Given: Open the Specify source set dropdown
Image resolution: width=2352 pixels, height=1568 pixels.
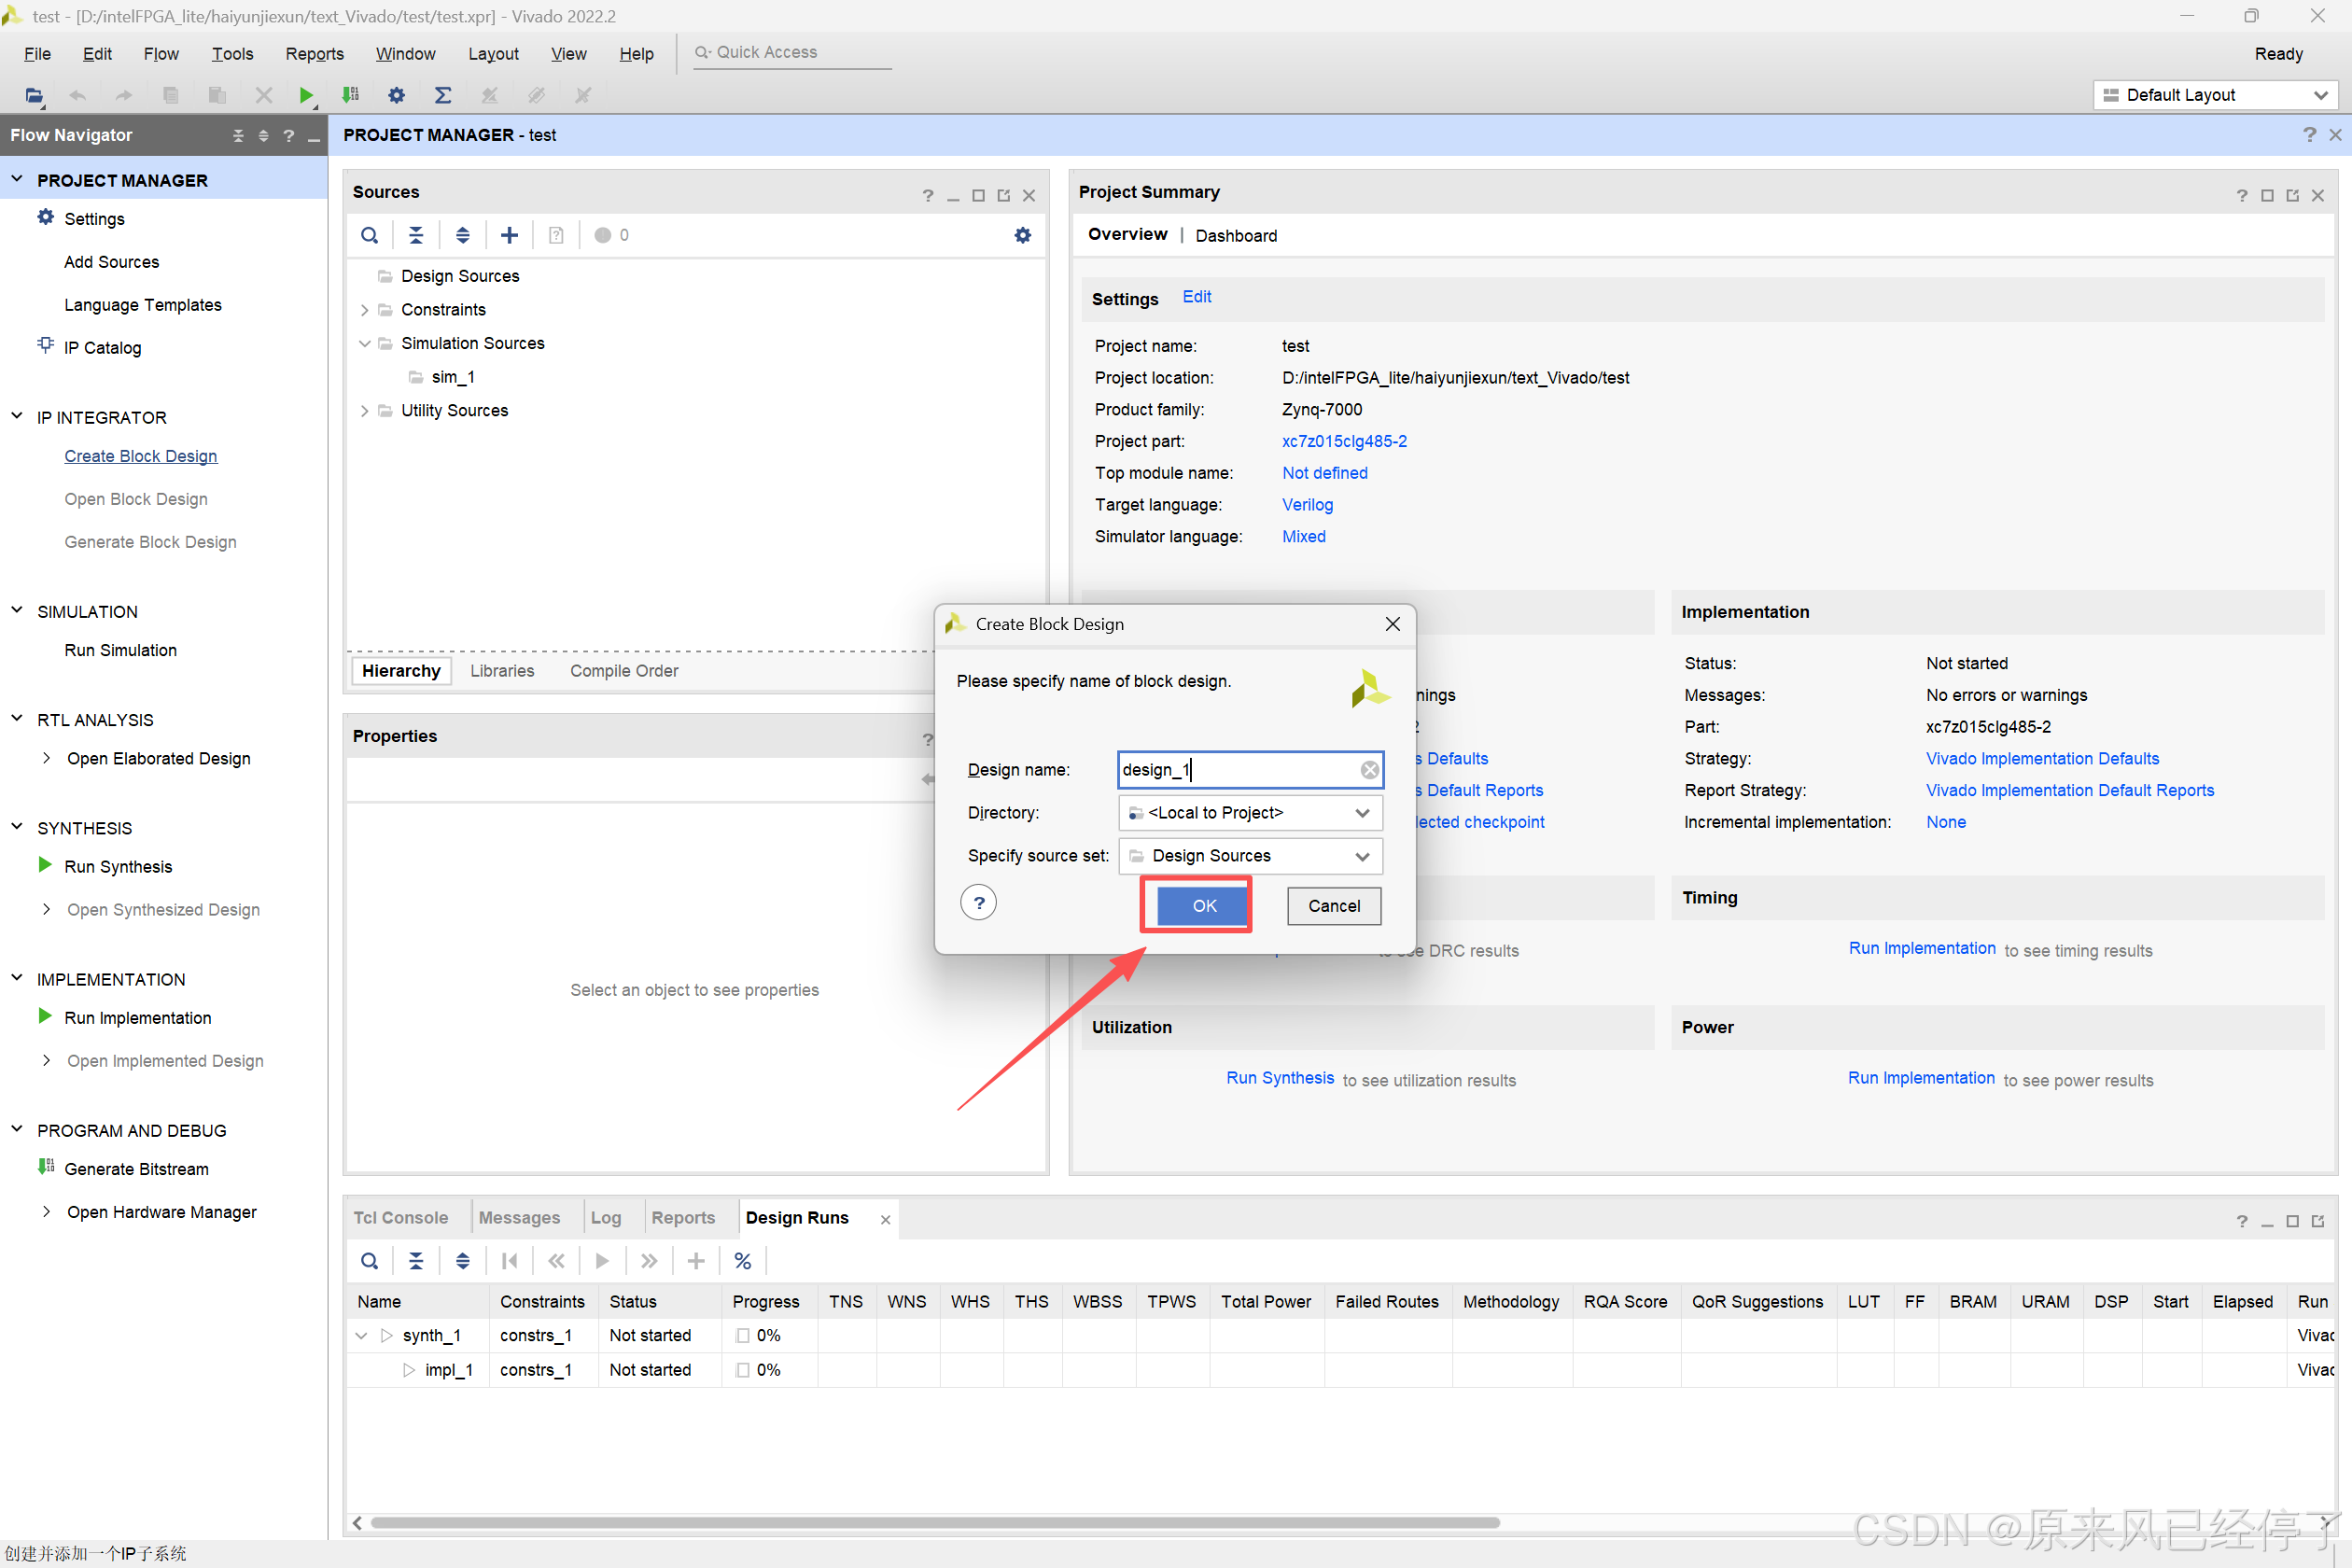Looking at the screenshot, I should pyautogui.click(x=1250, y=855).
